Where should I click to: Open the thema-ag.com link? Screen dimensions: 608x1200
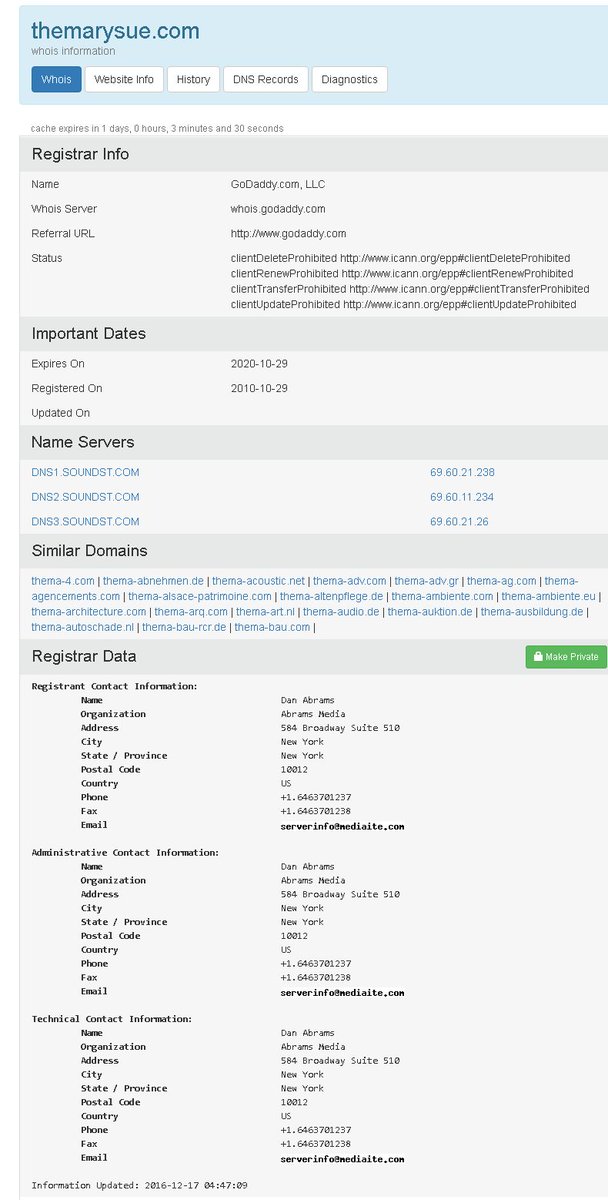(x=502, y=581)
